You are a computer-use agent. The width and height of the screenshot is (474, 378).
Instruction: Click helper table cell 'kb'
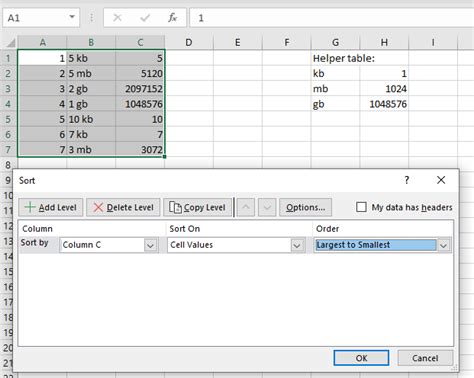tap(335, 73)
